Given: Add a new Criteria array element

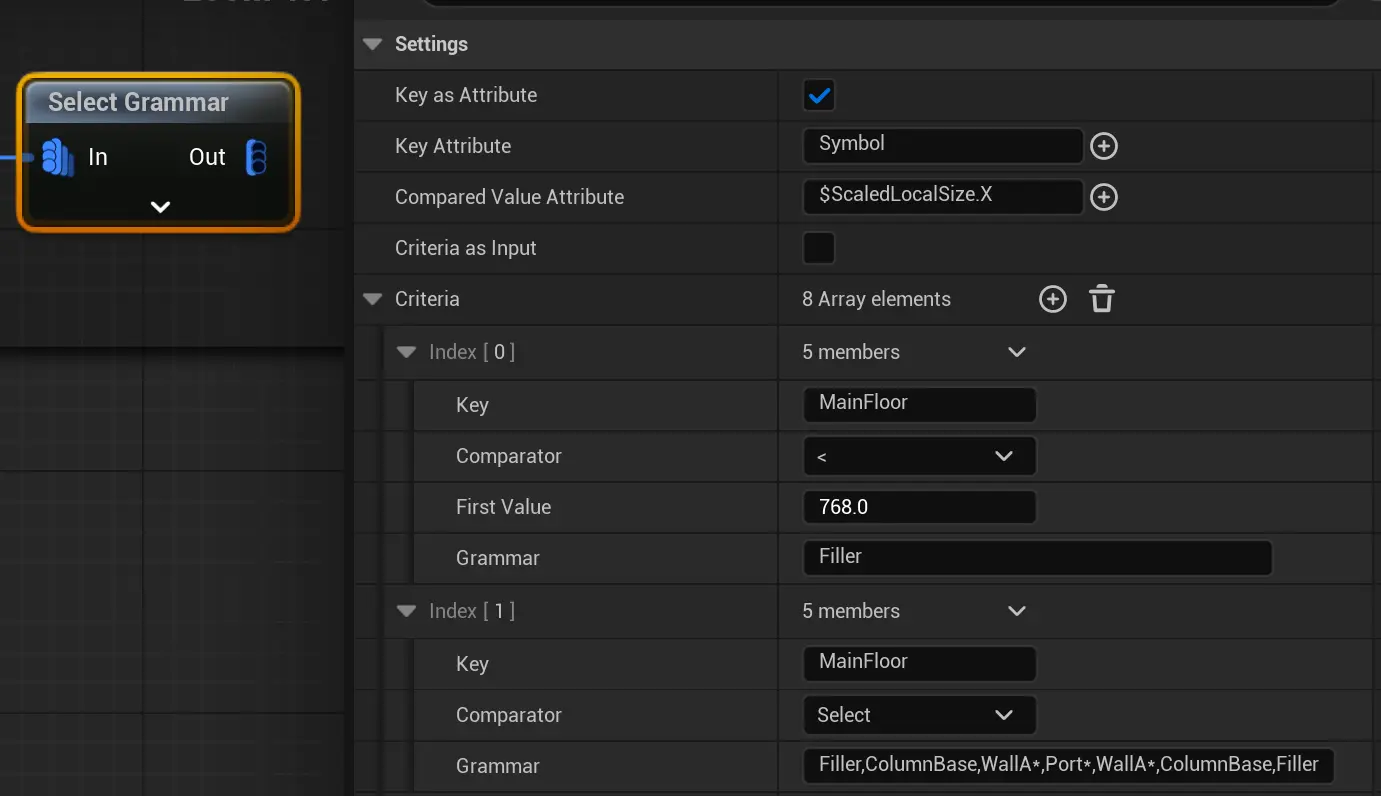Looking at the screenshot, I should click(x=1052, y=299).
